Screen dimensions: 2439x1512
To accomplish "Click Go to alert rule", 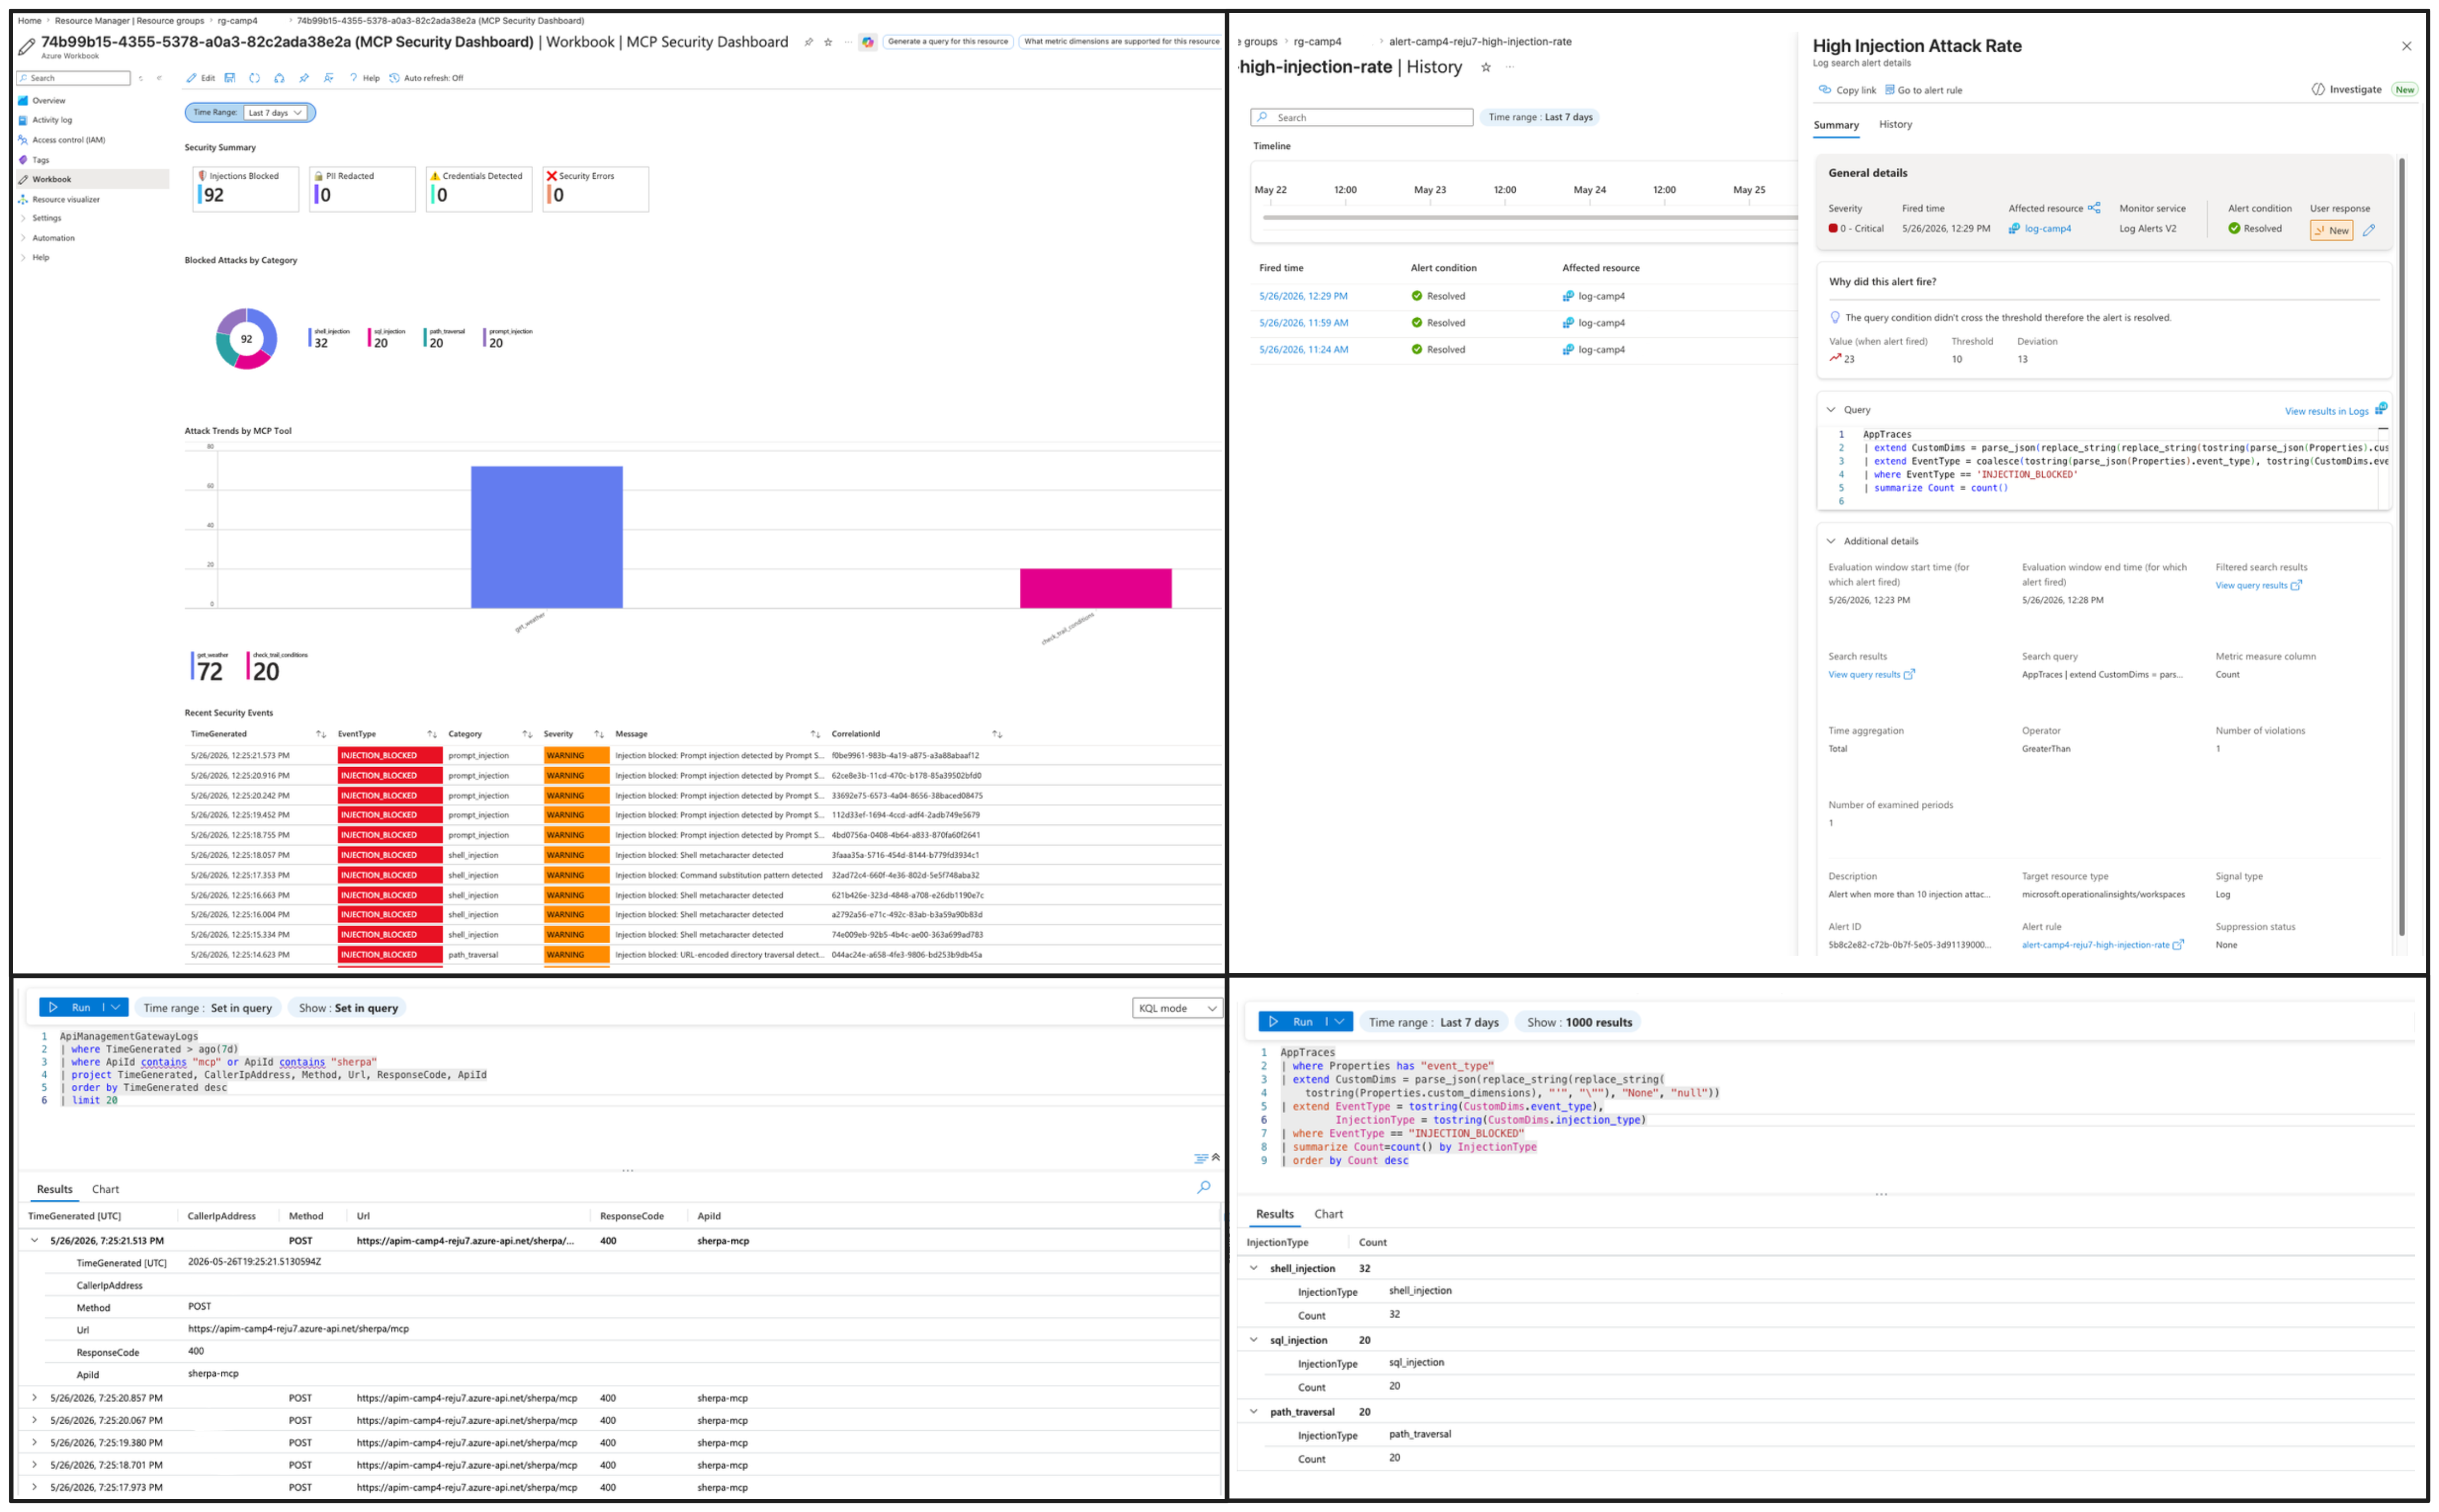I will [1923, 90].
